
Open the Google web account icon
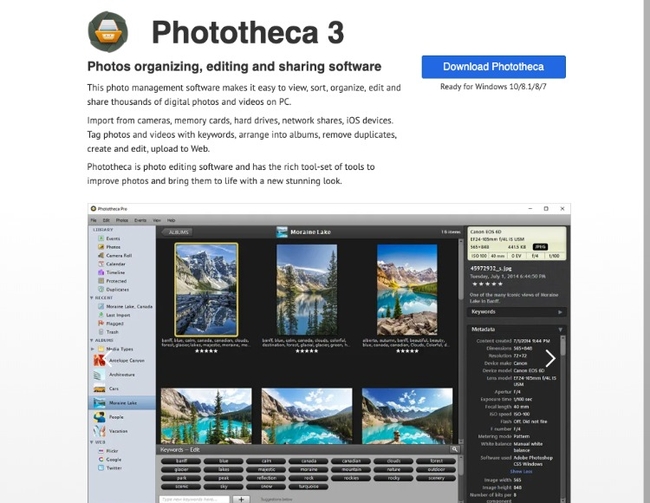101,459
